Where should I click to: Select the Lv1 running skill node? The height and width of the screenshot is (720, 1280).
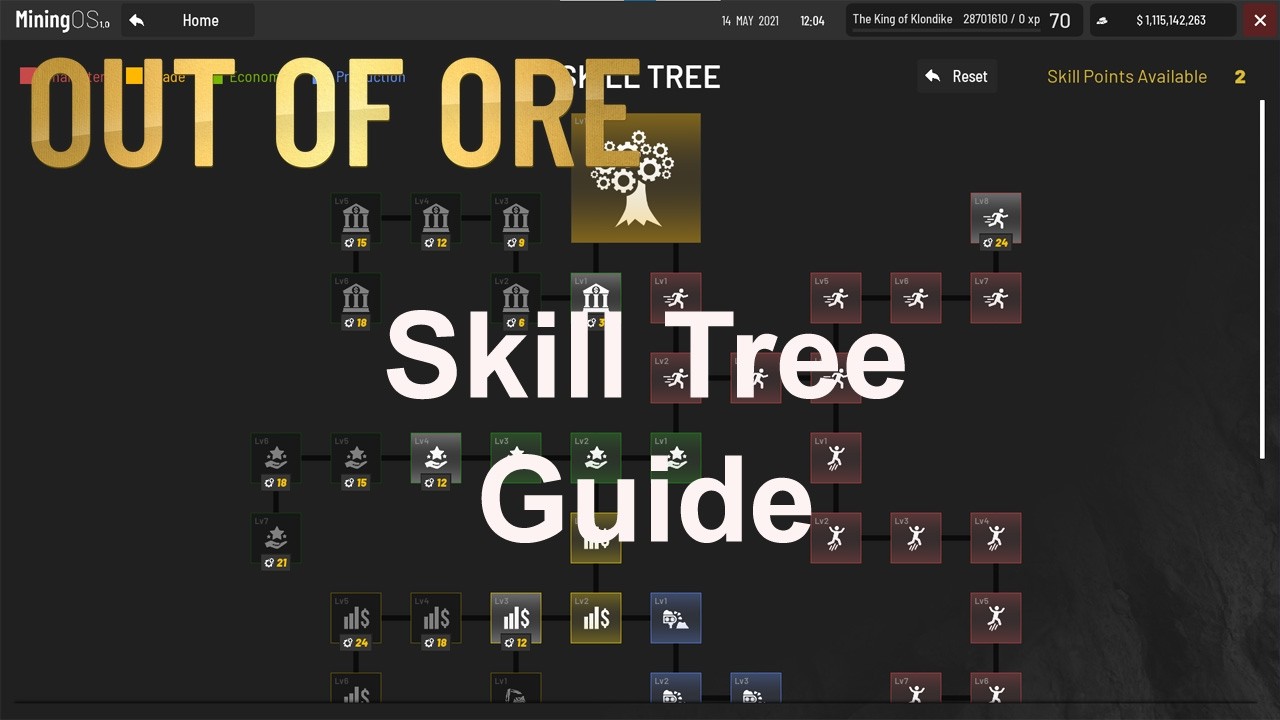tap(676, 298)
